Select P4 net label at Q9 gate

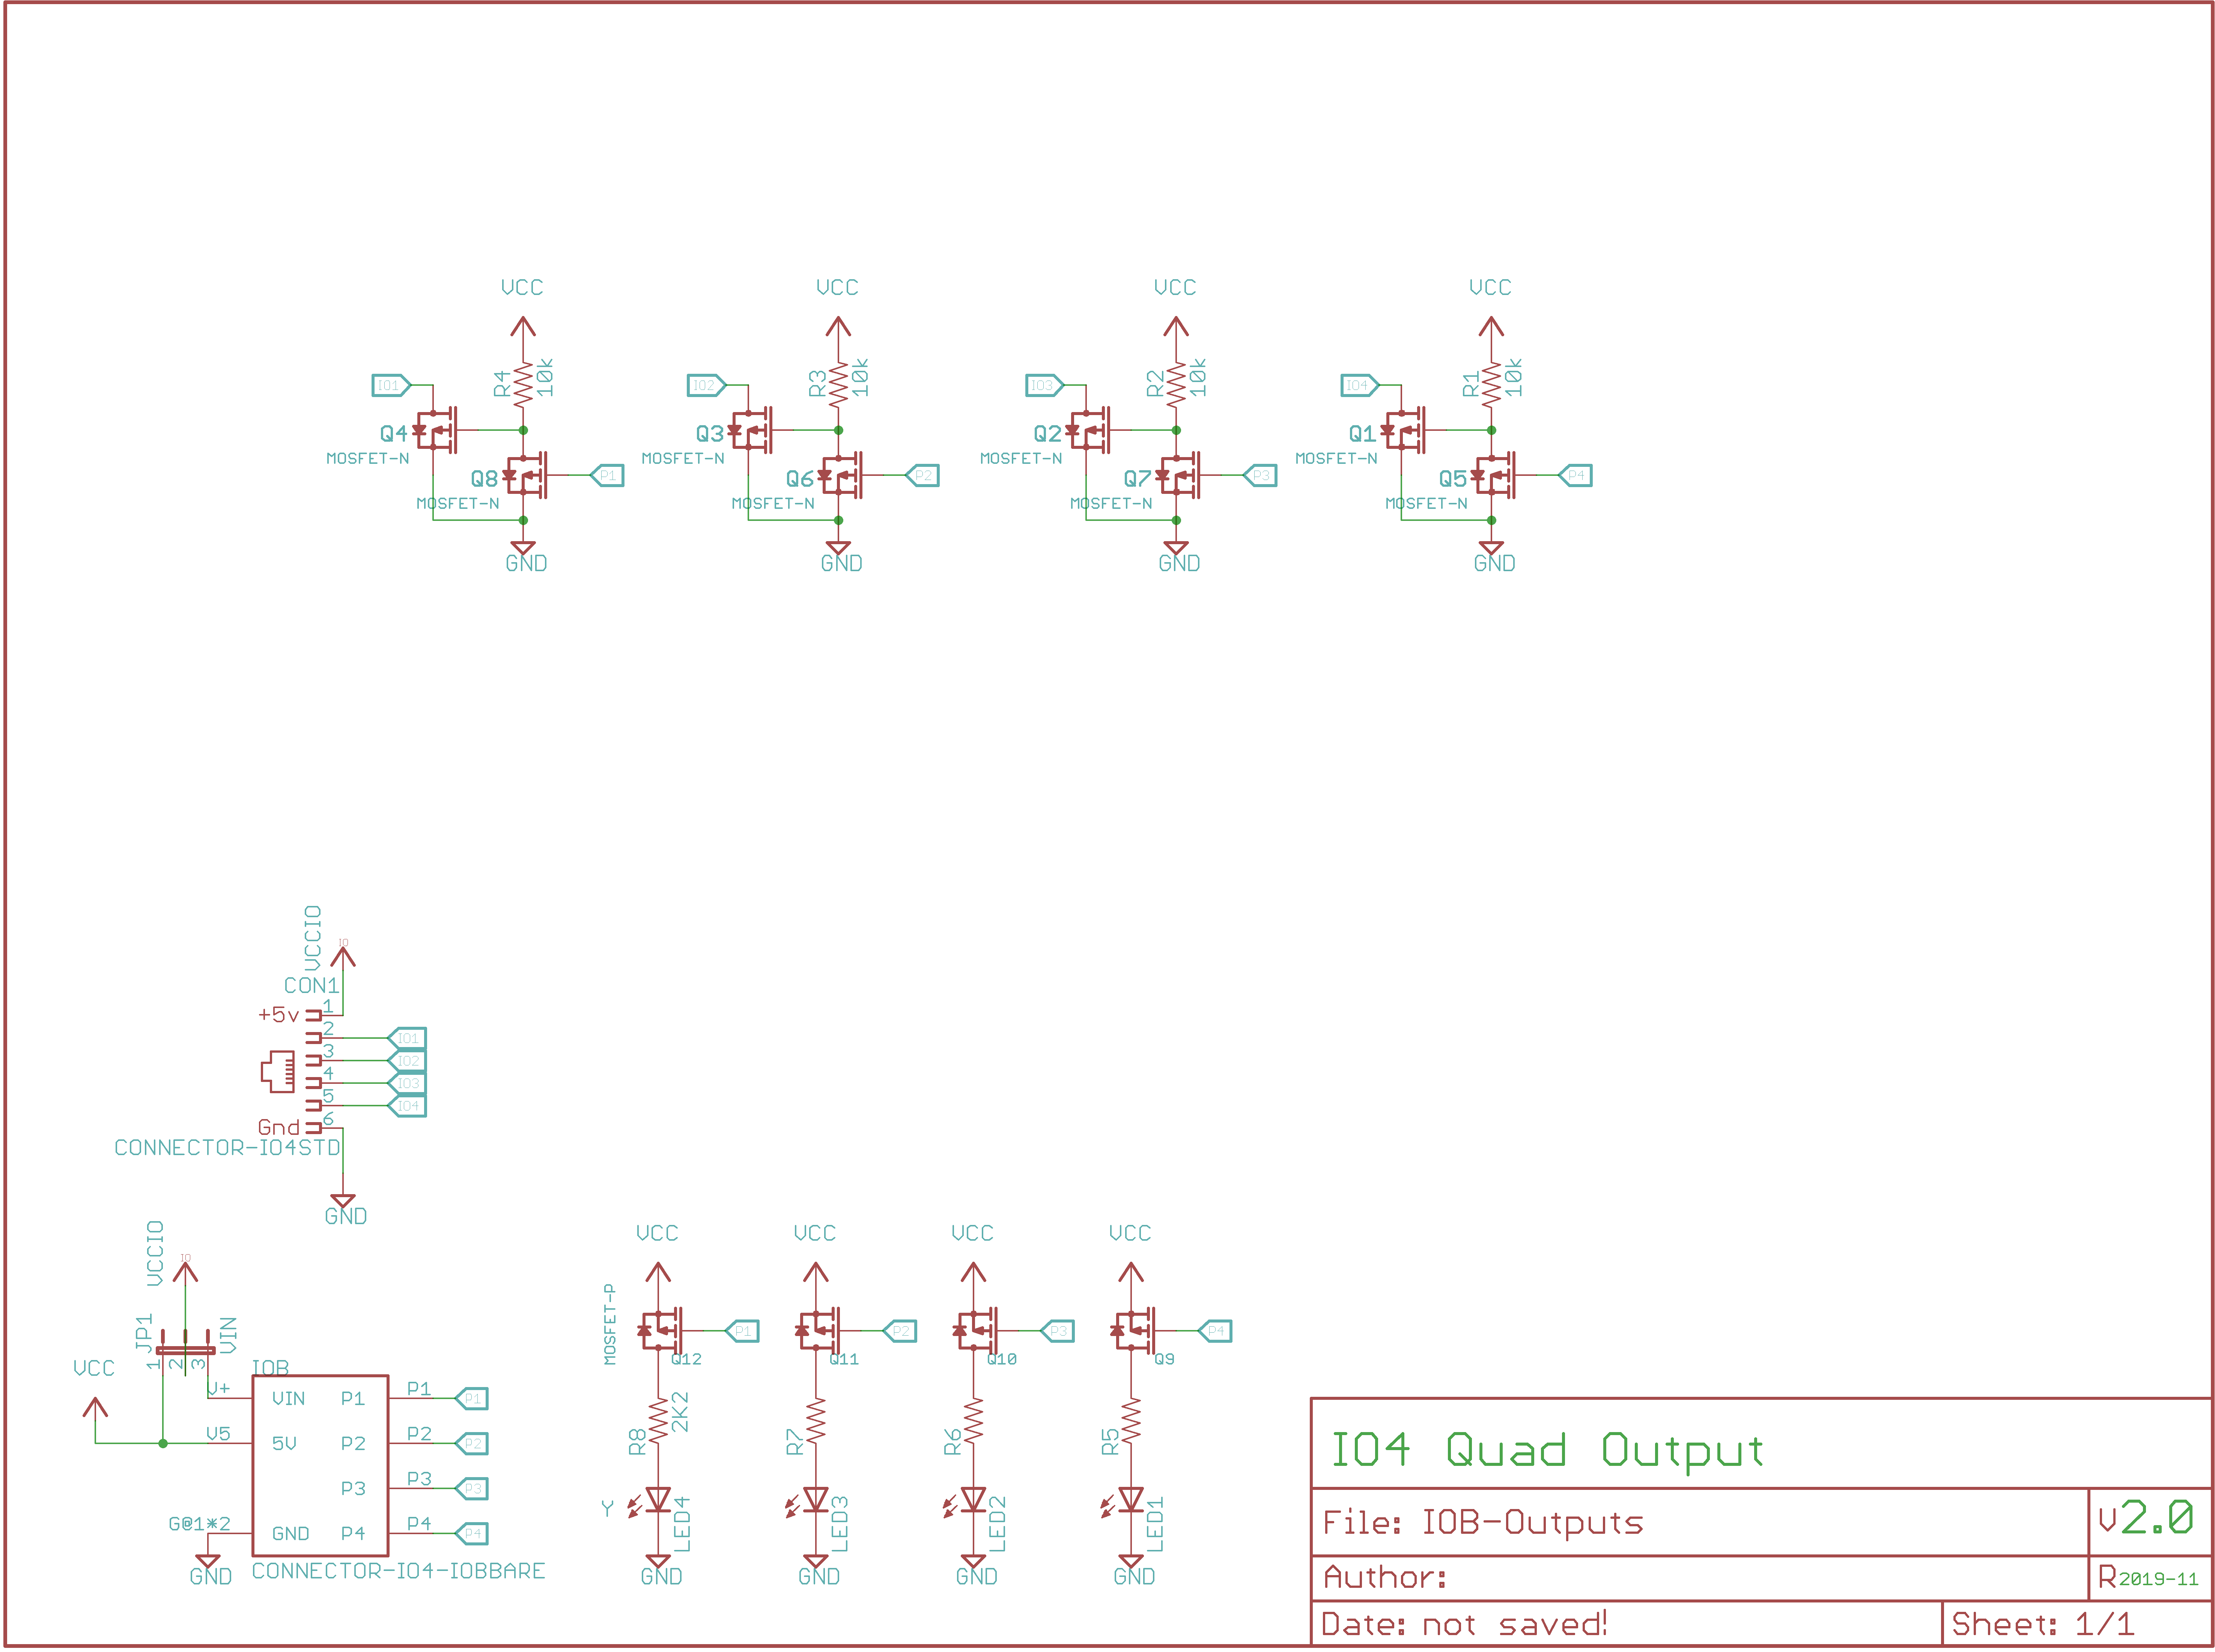1215,1331
